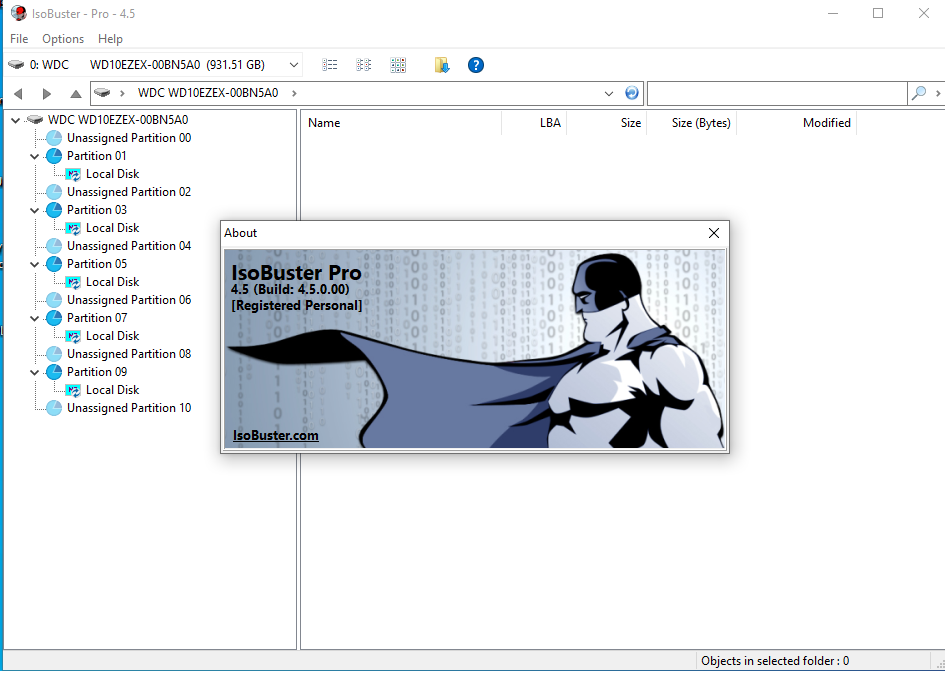Image resolution: width=948 pixels, height=674 pixels.
Task: Click the refresh icon in address bar
Action: 631,92
